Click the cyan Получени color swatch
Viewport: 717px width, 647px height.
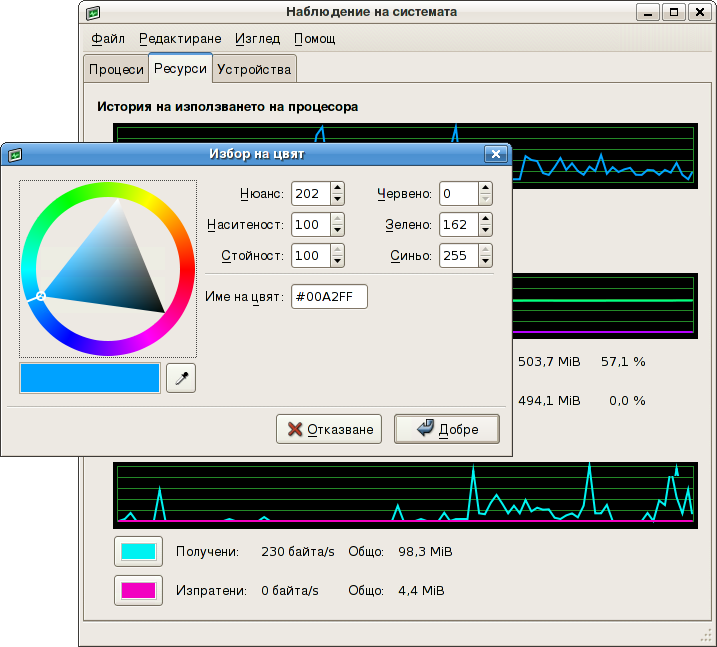coord(138,551)
